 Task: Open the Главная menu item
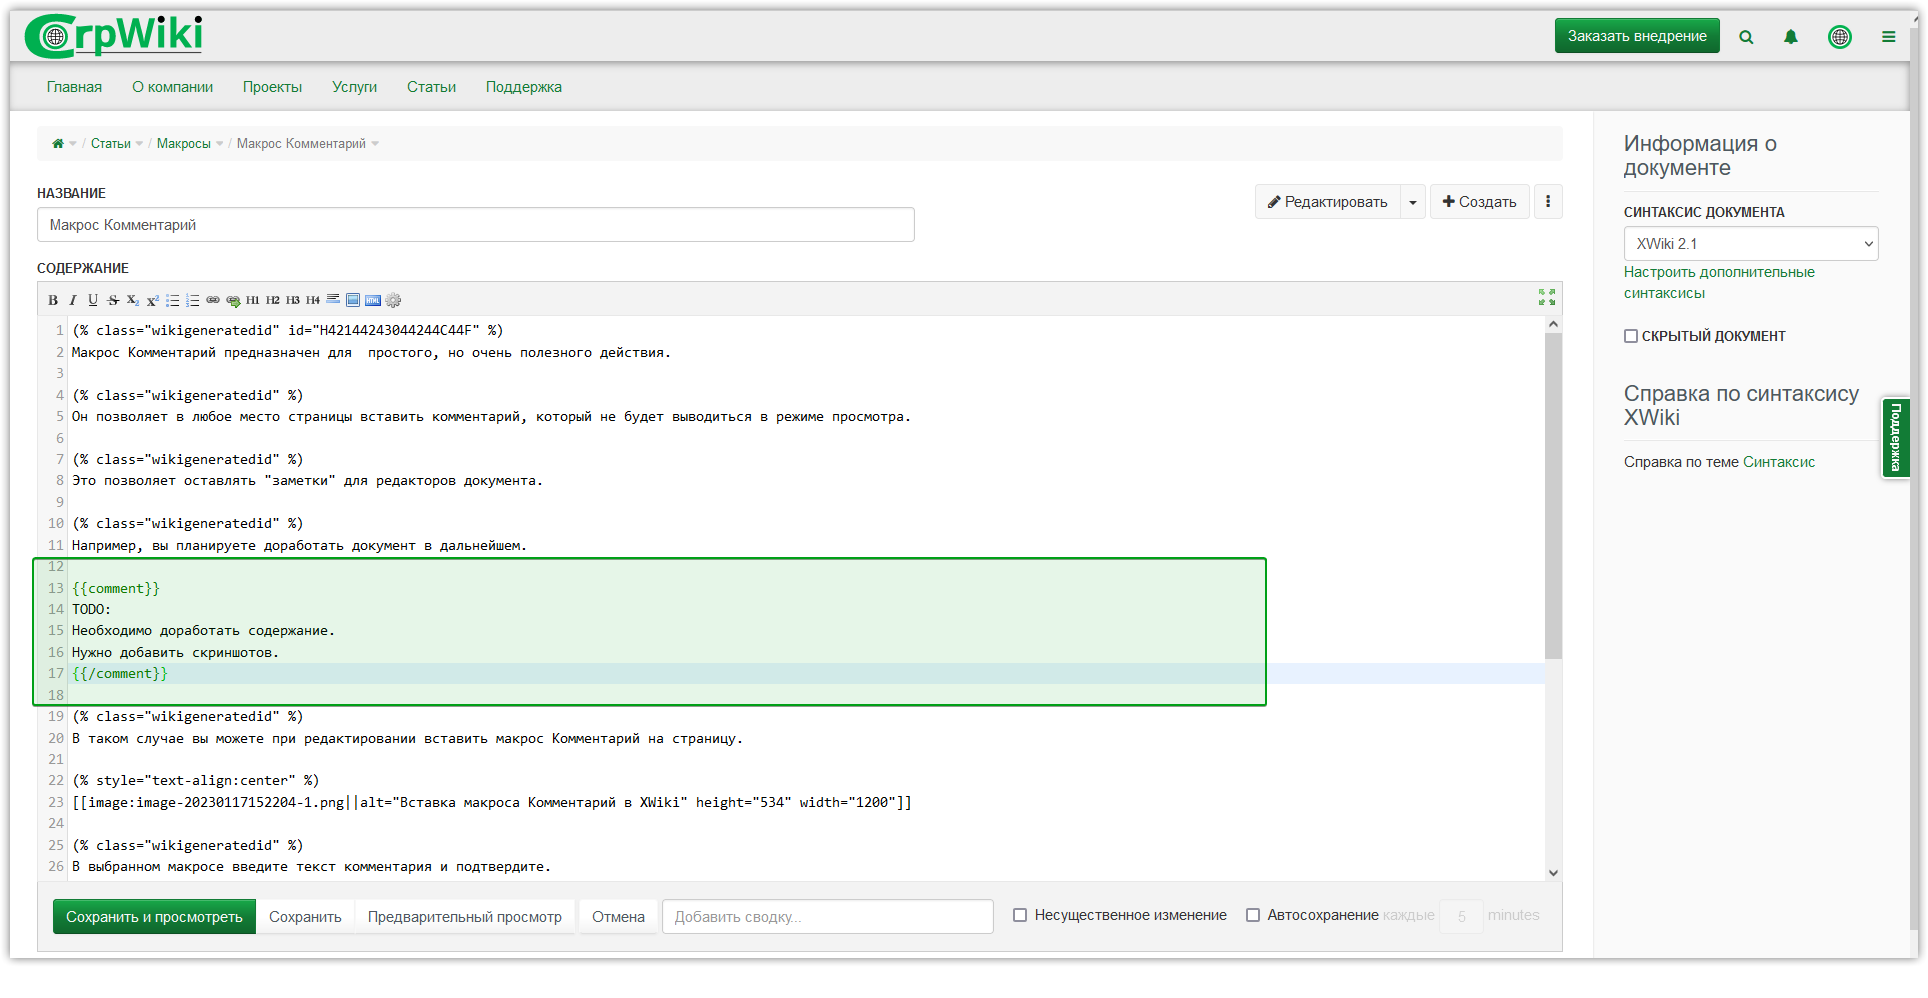pos(74,87)
